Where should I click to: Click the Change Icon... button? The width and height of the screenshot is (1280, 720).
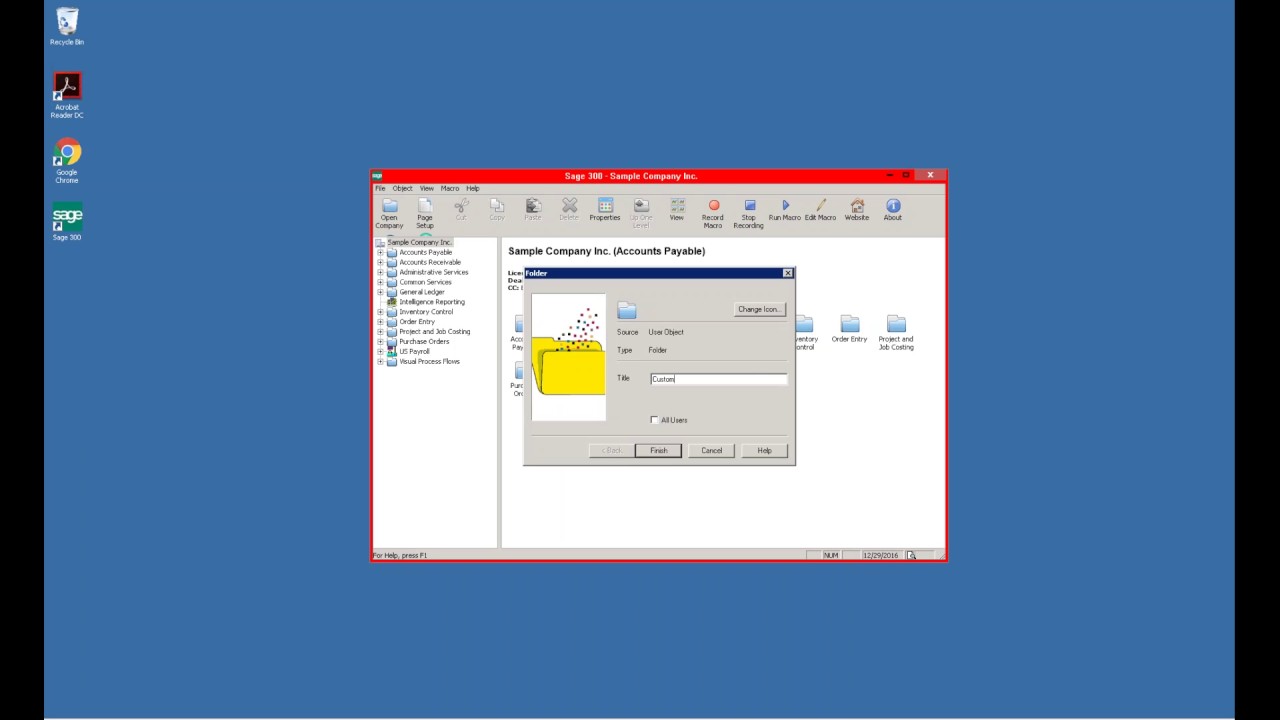click(759, 309)
